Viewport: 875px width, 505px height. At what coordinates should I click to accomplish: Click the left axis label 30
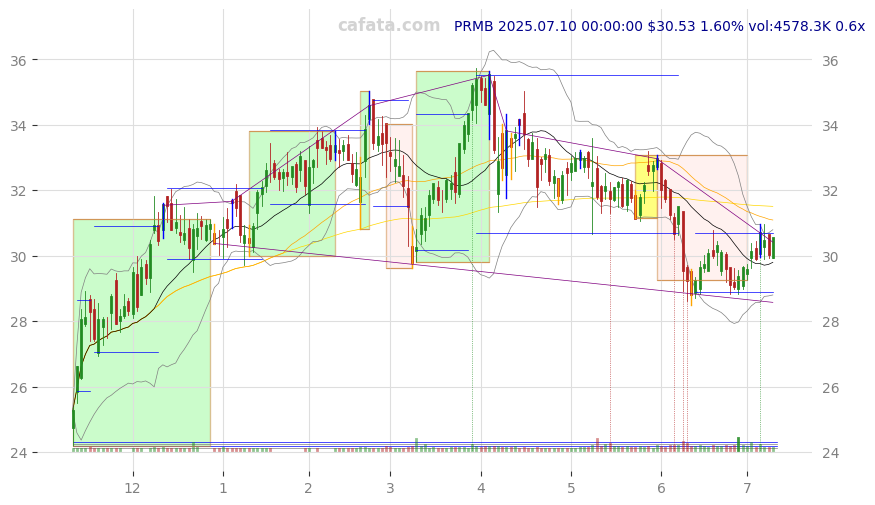click(x=18, y=257)
